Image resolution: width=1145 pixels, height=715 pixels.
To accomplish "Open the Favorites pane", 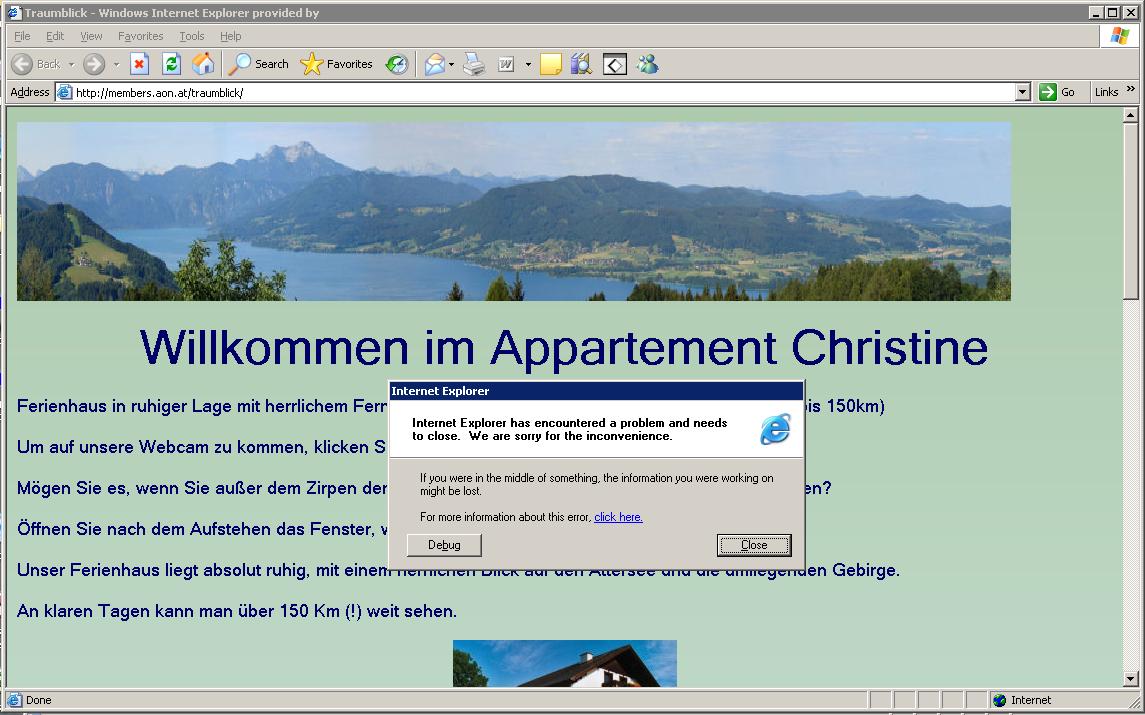I will (x=337, y=64).
